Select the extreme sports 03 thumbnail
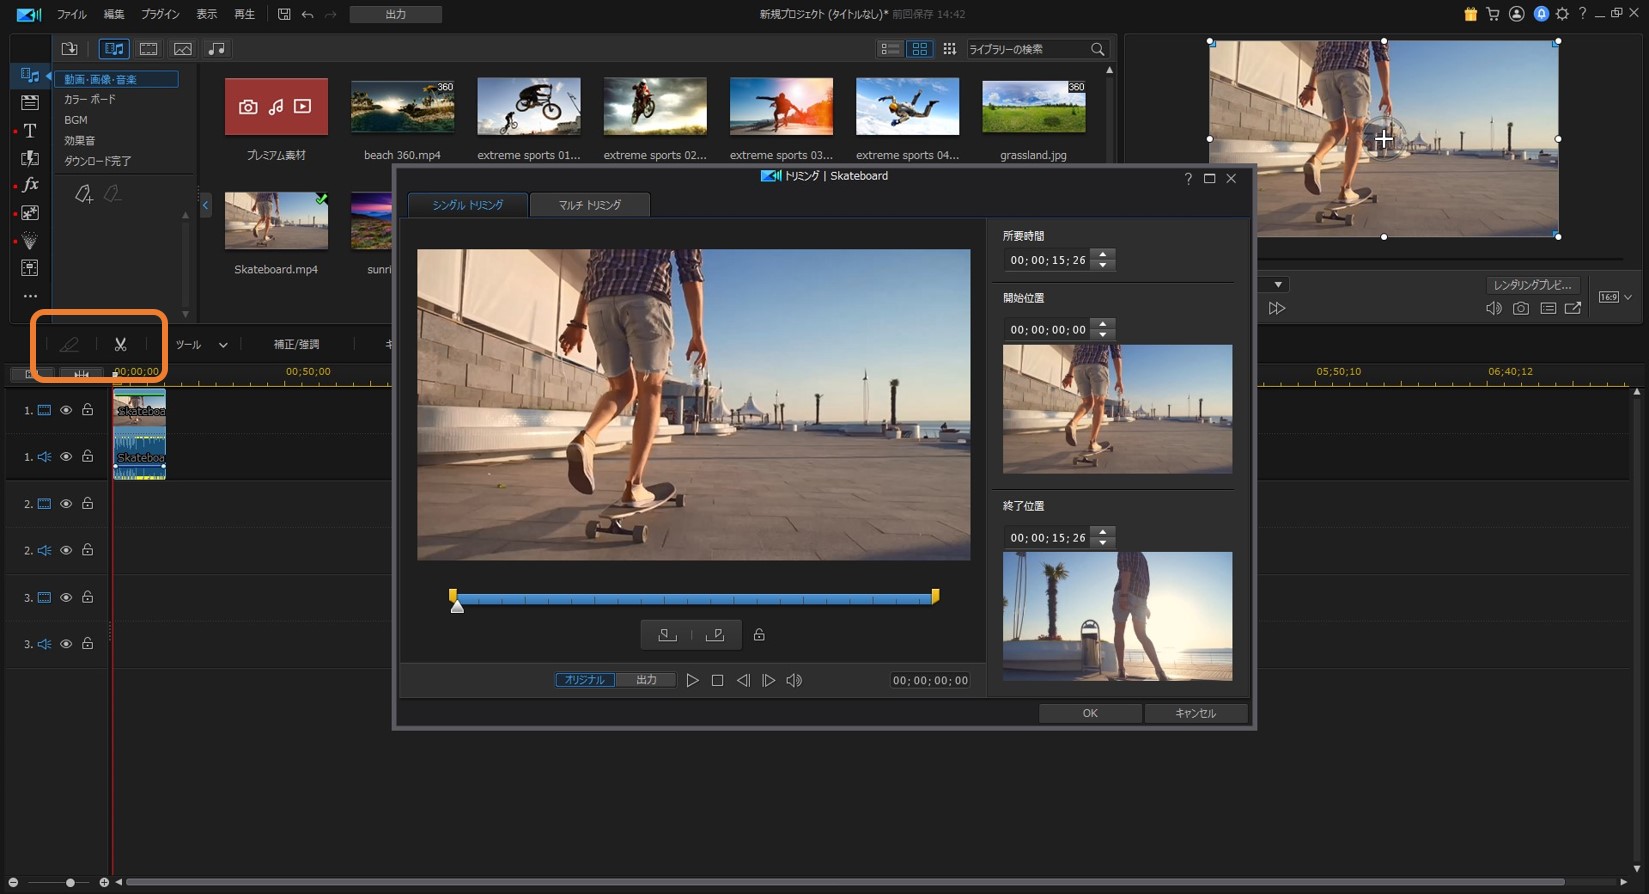The image size is (1649, 894). (781, 107)
